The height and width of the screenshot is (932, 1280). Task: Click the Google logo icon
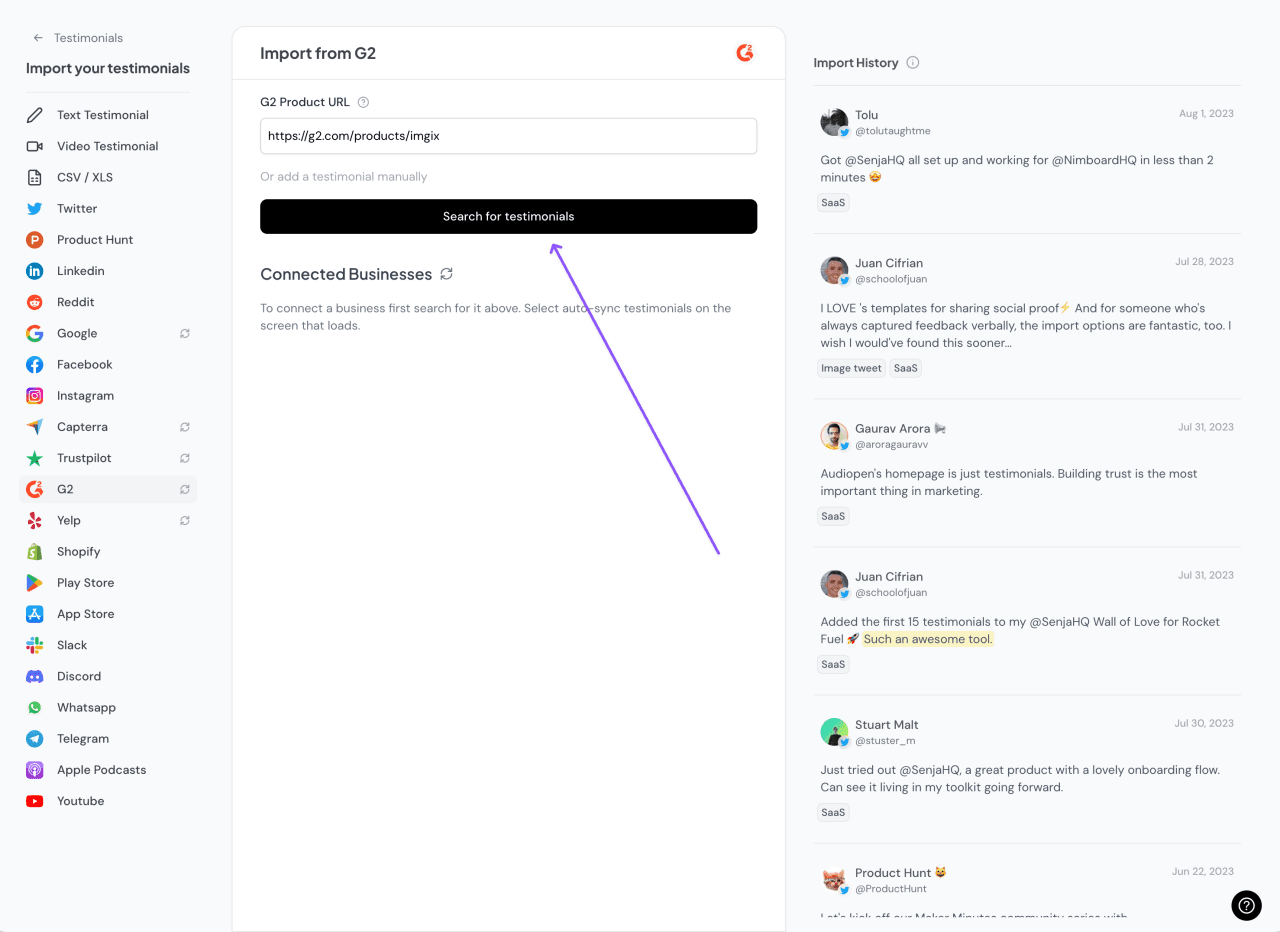(35, 333)
